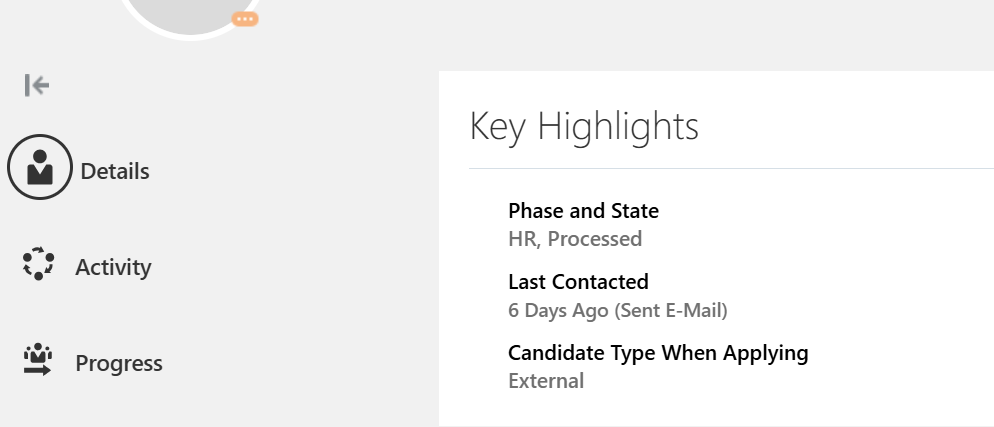Click the circled Details person icon
This screenshot has height=427, width=994.
[x=39, y=167]
